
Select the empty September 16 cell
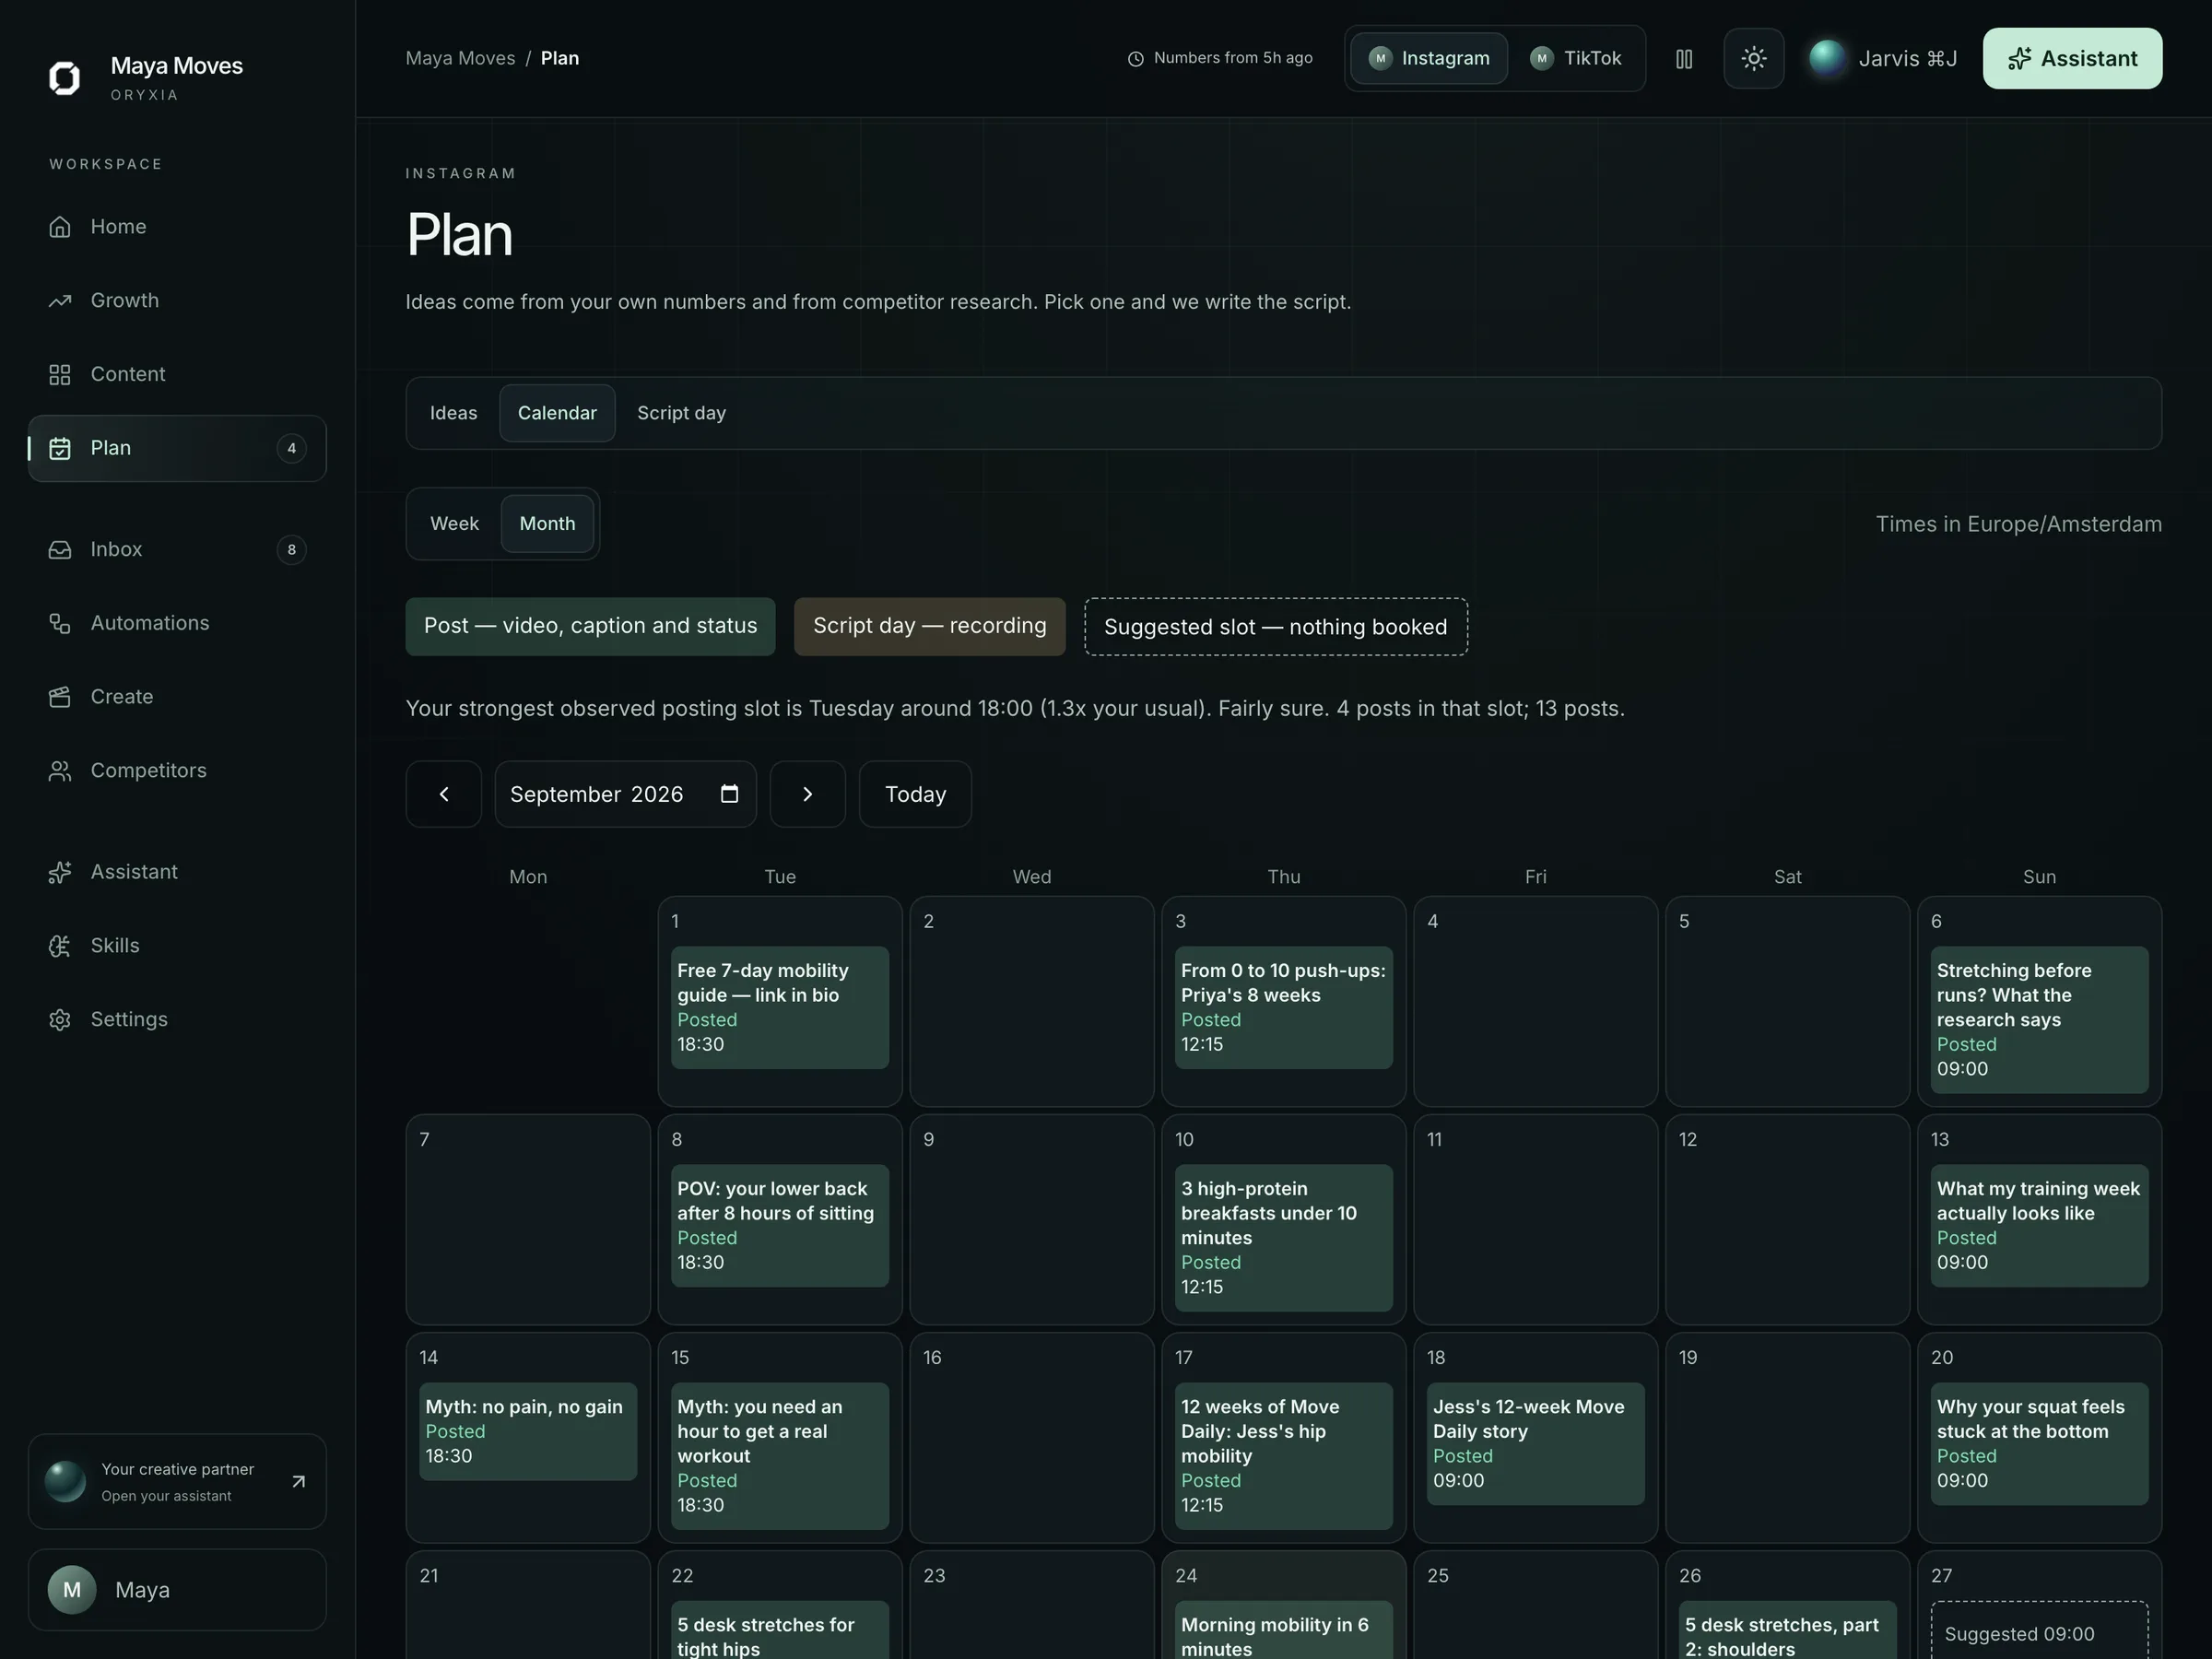click(x=1031, y=1438)
